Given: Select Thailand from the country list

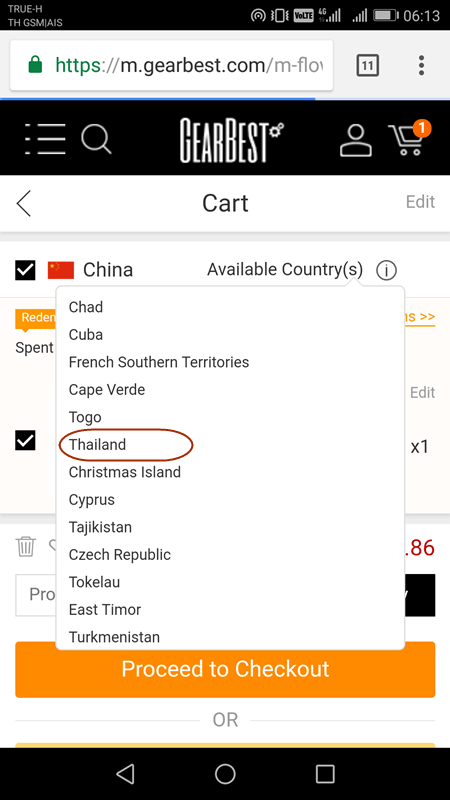Looking at the screenshot, I should pos(97,444).
